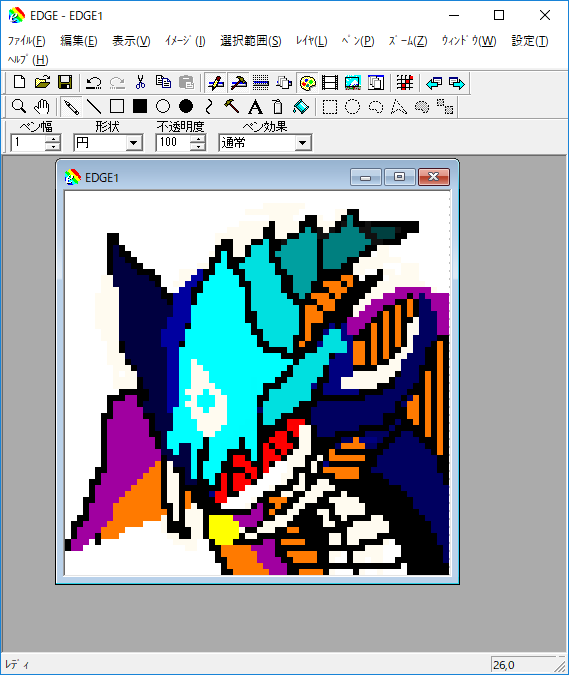Select the straight line tool
This screenshot has width=569, height=675.
tap(94, 106)
